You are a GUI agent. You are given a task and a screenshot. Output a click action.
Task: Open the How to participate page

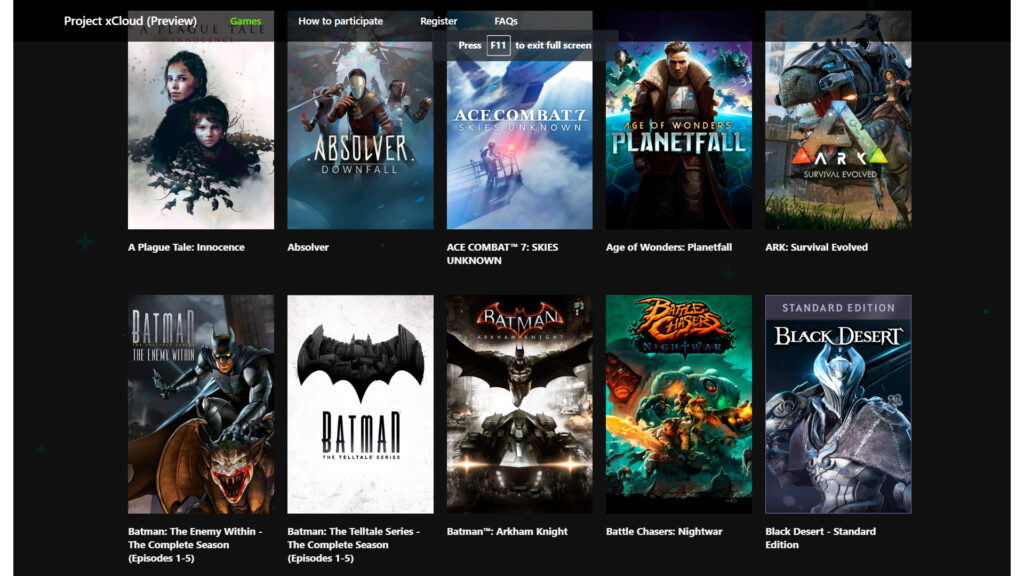pos(340,21)
